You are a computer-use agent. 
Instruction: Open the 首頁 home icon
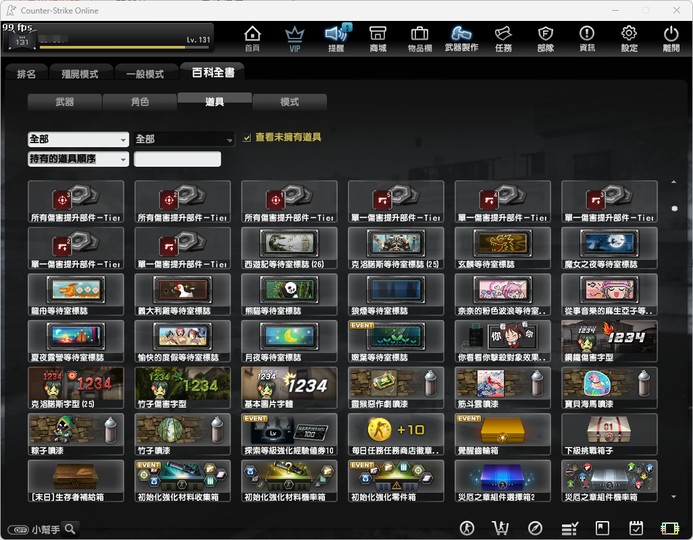coord(252,38)
